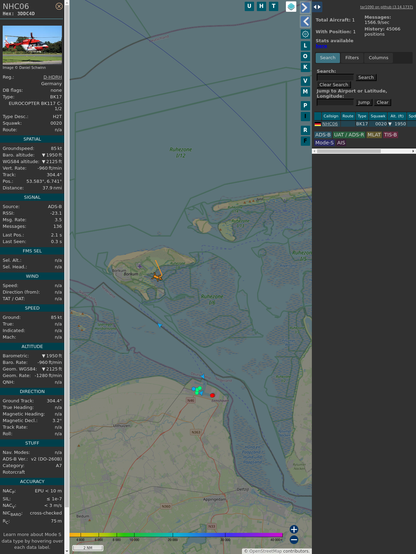Click the U map toggle button
Image resolution: width=416 pixels, height=554 pixels.
(x=249, y=6)
